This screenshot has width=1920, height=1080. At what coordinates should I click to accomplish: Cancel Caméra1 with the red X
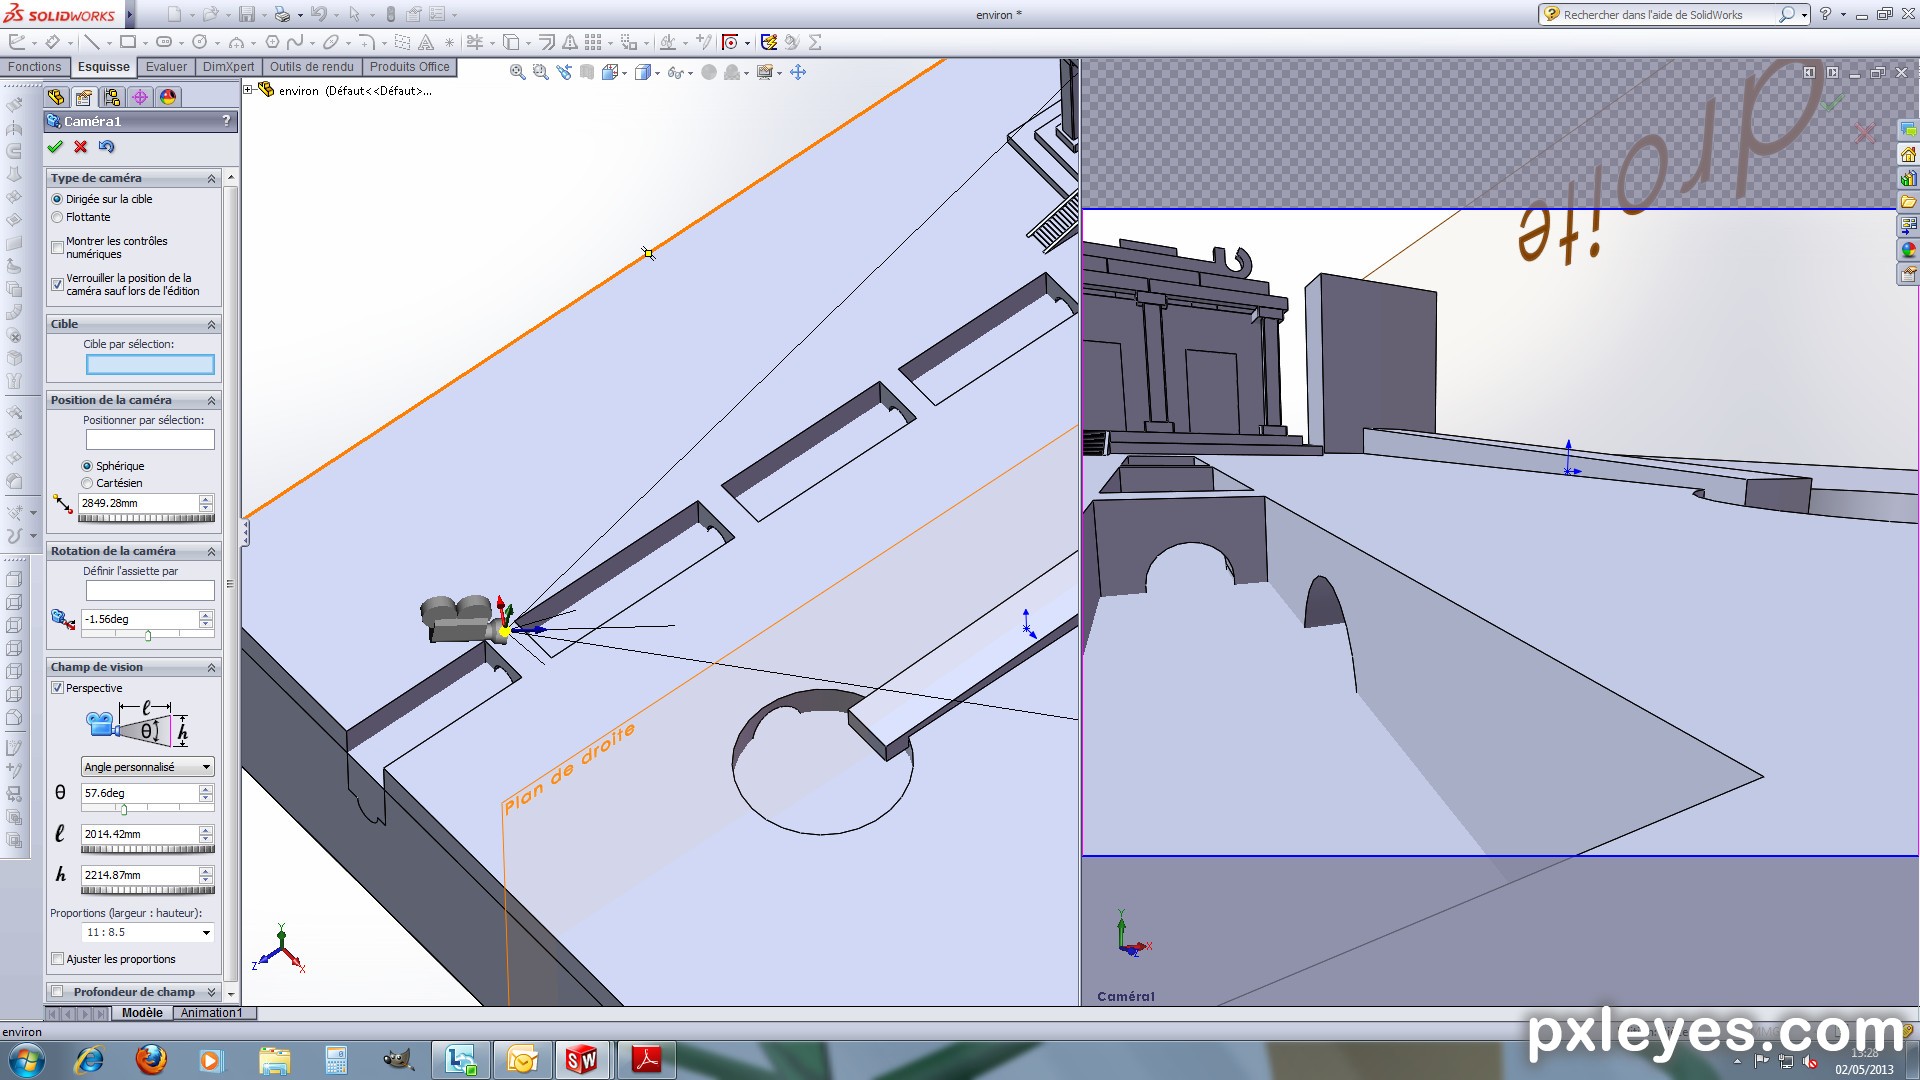pyautogui.click(x=81, y=147)
